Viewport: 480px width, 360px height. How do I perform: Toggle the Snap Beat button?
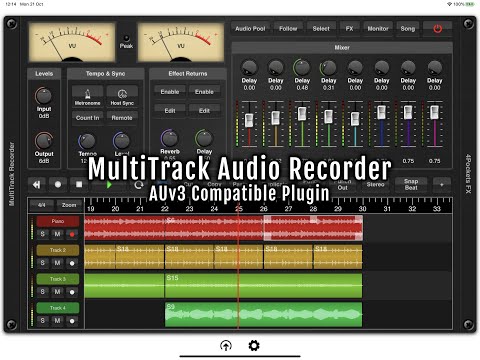411,184
